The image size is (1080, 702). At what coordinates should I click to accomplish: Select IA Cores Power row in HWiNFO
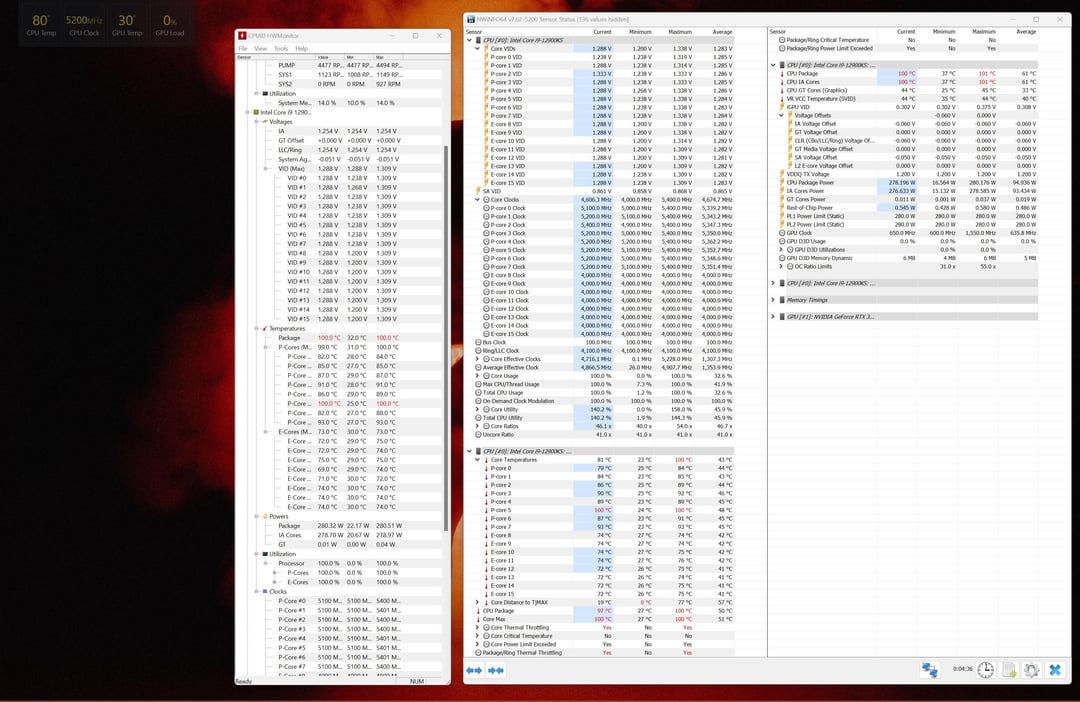tap(904, 191)
